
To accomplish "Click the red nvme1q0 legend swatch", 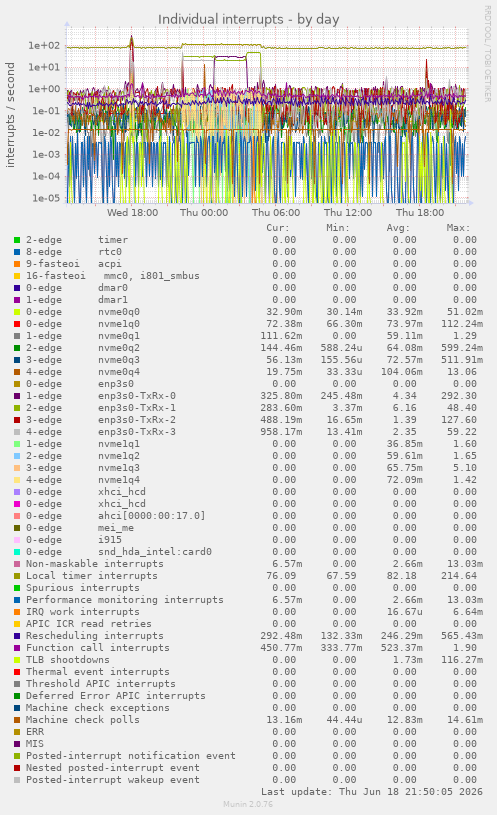I will tap(17, 324).
